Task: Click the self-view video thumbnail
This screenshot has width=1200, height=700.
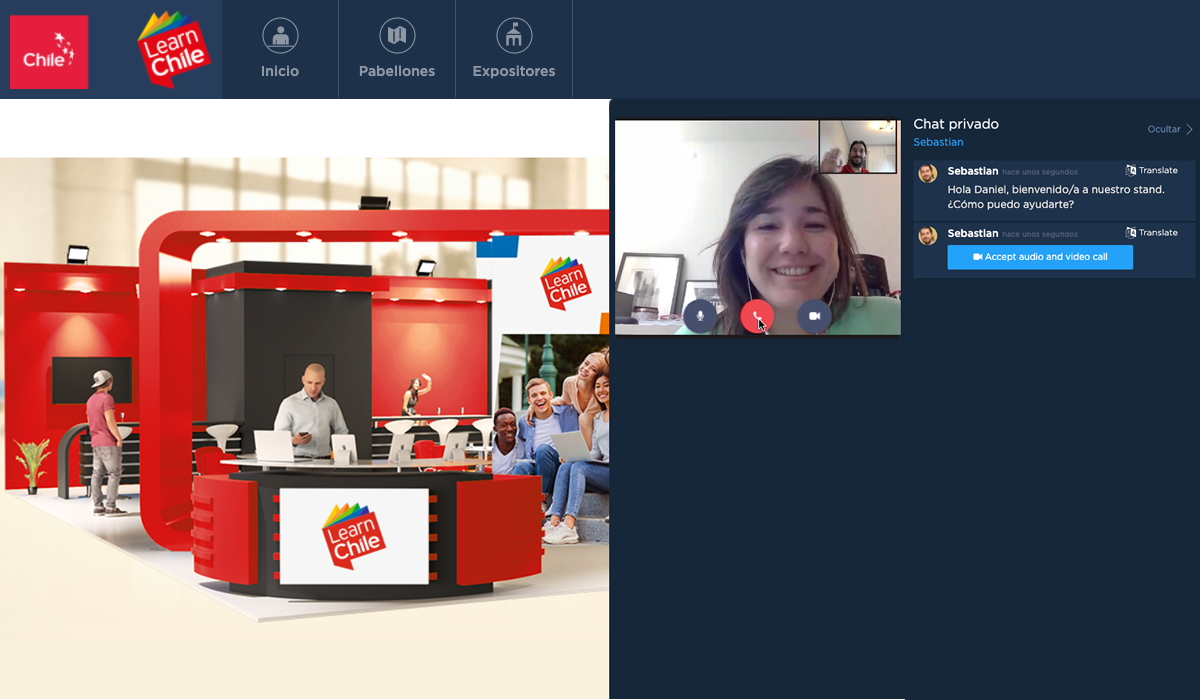Action: pos(858,147)
